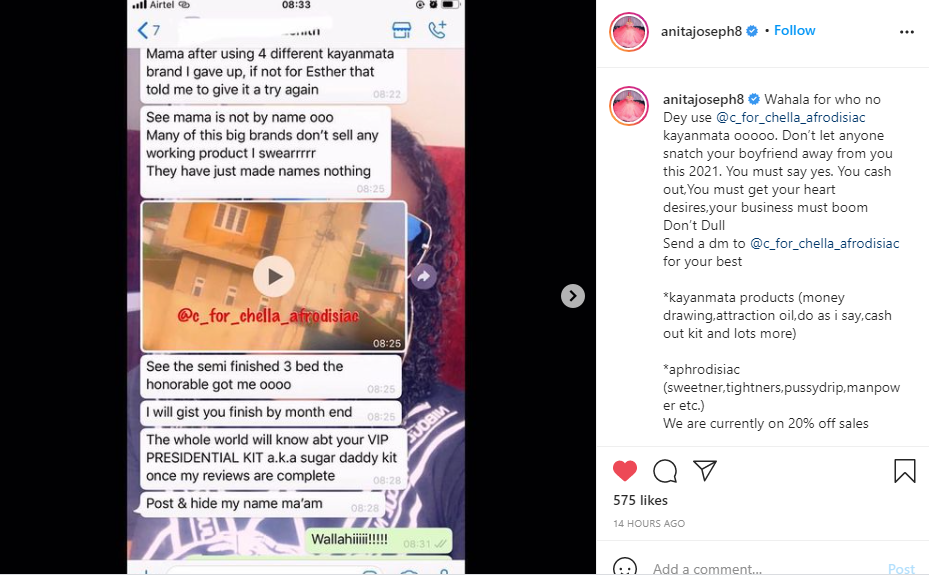This screenshot has width=929, height=575.
Task: Click the WhatsApp back chevron
Action: pyautogui.click(x=143, y=30)
